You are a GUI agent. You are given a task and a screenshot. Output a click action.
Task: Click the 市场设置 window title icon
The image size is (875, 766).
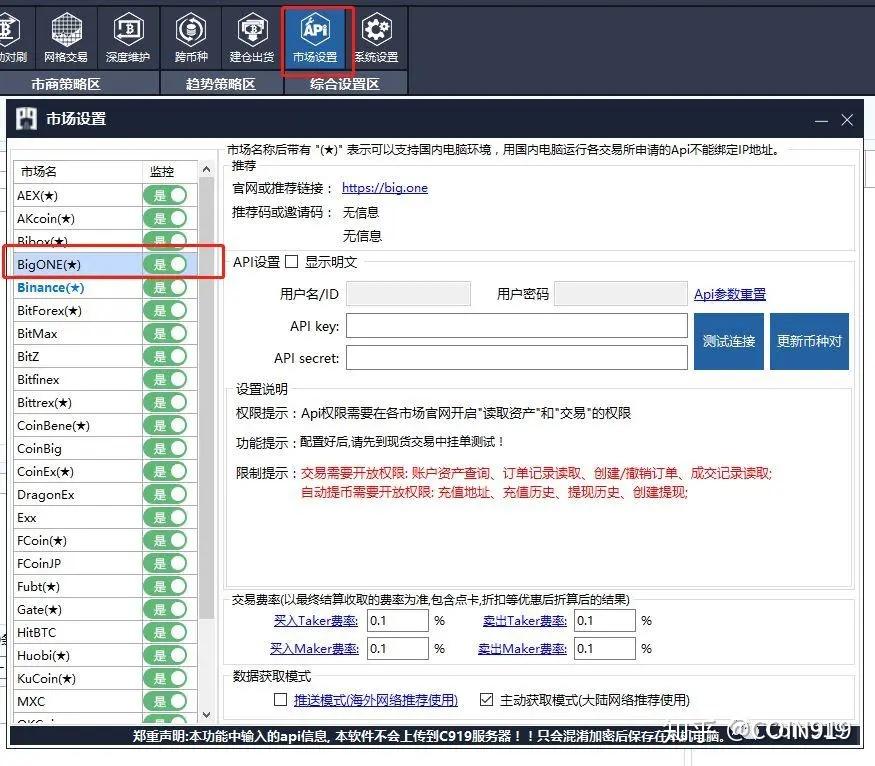pos(26,118)
